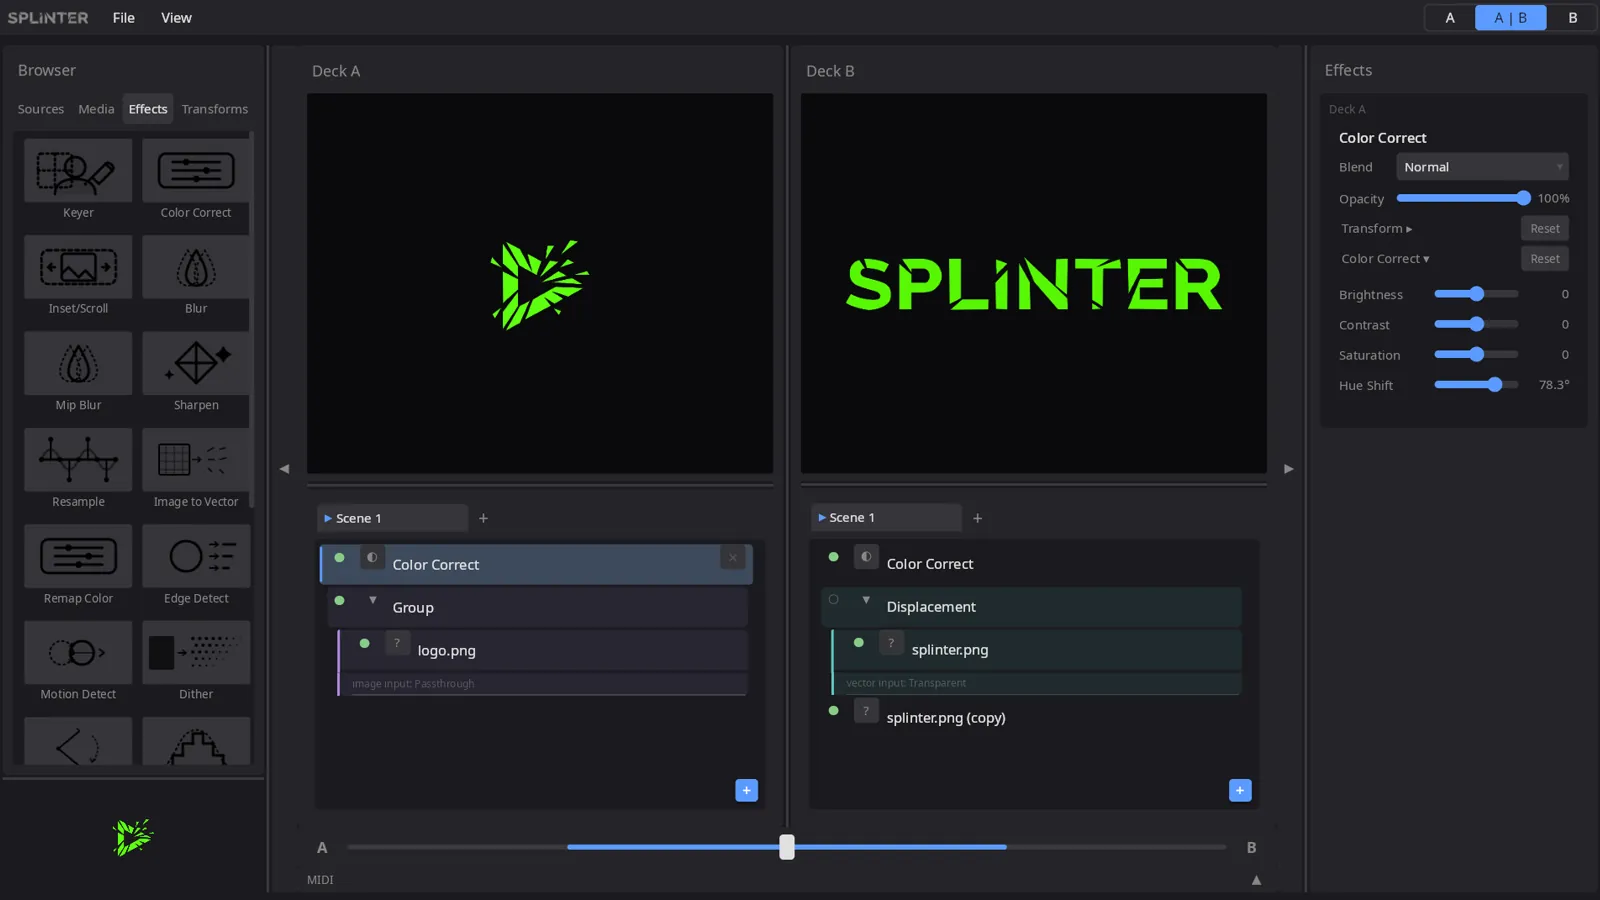The height and width of the screenshot is (900, 1600).
Task: Collapse the Group layer in Deck A
Action: point(373,601)
